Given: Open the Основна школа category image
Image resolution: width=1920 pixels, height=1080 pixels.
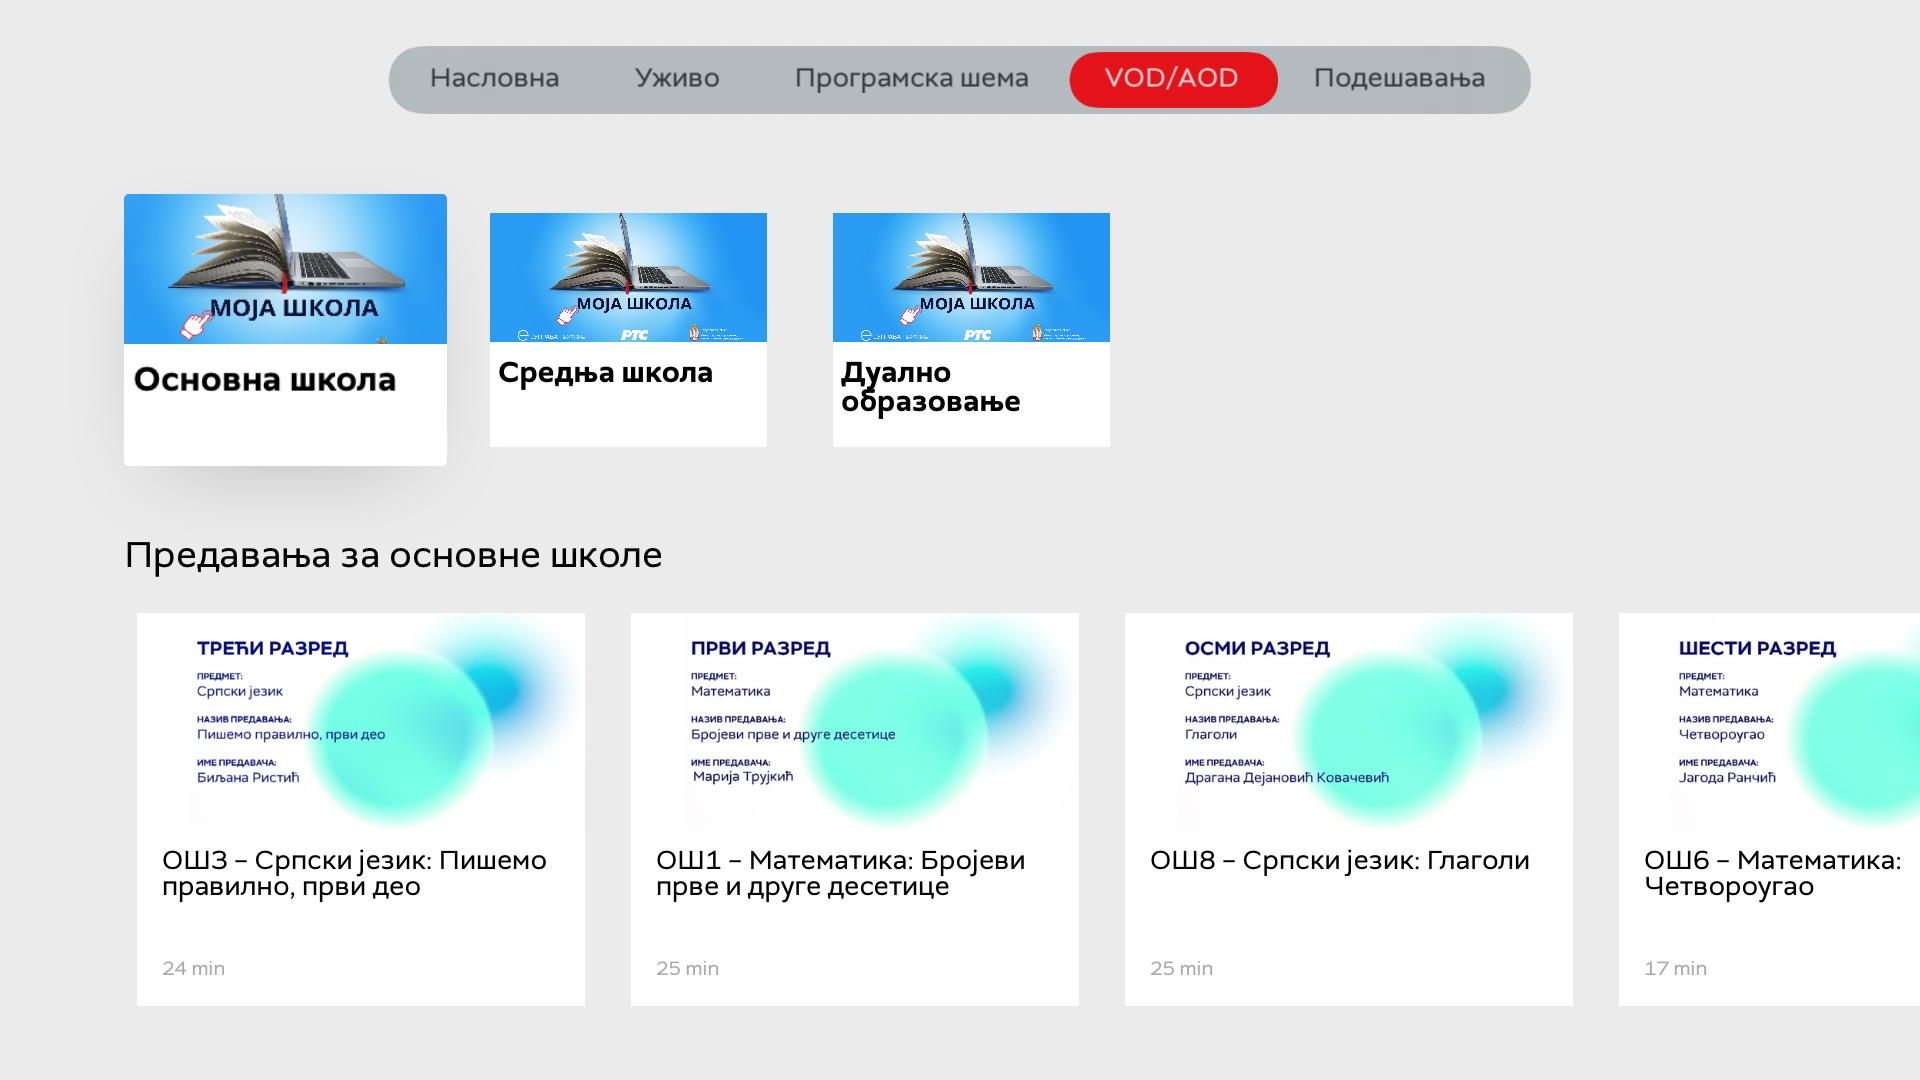Looking at the screenshot, I should click(x=285, y=269).
